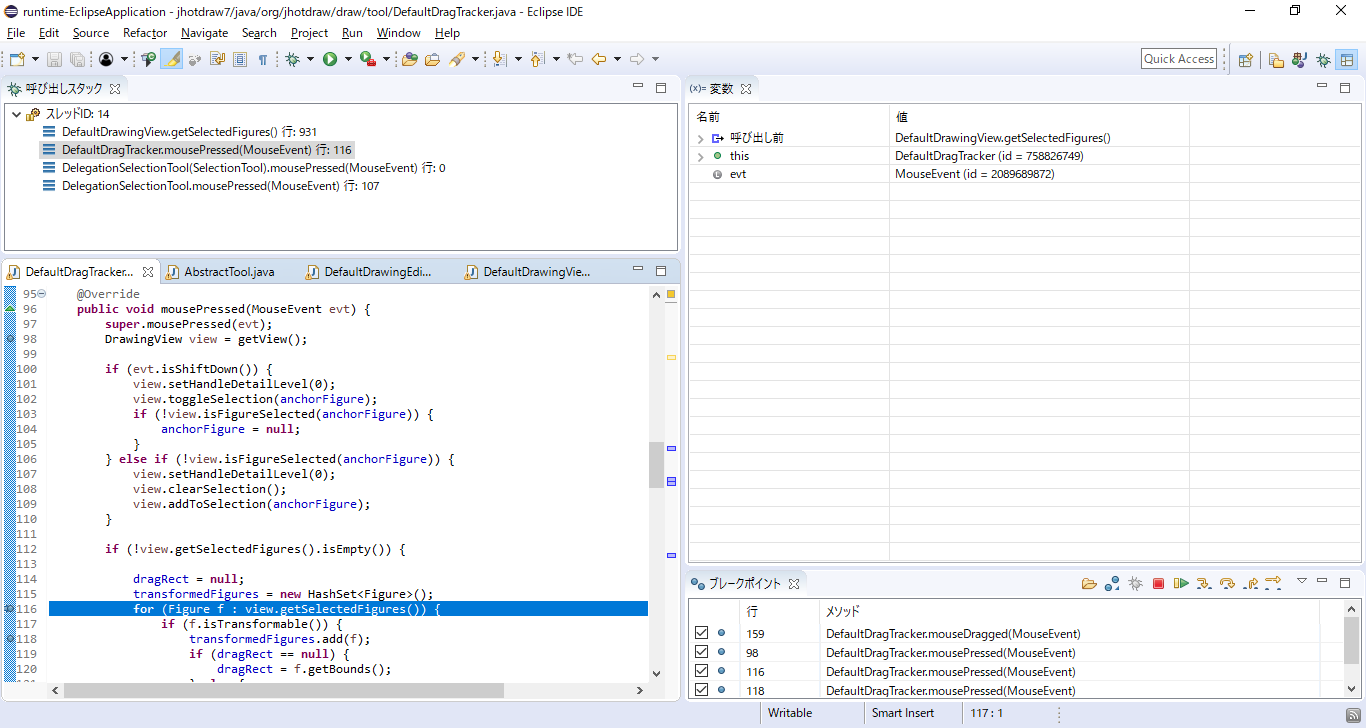
Task: Click Show Whitespace Characters pilcrow icon
Action: click(x=263, y=59)
